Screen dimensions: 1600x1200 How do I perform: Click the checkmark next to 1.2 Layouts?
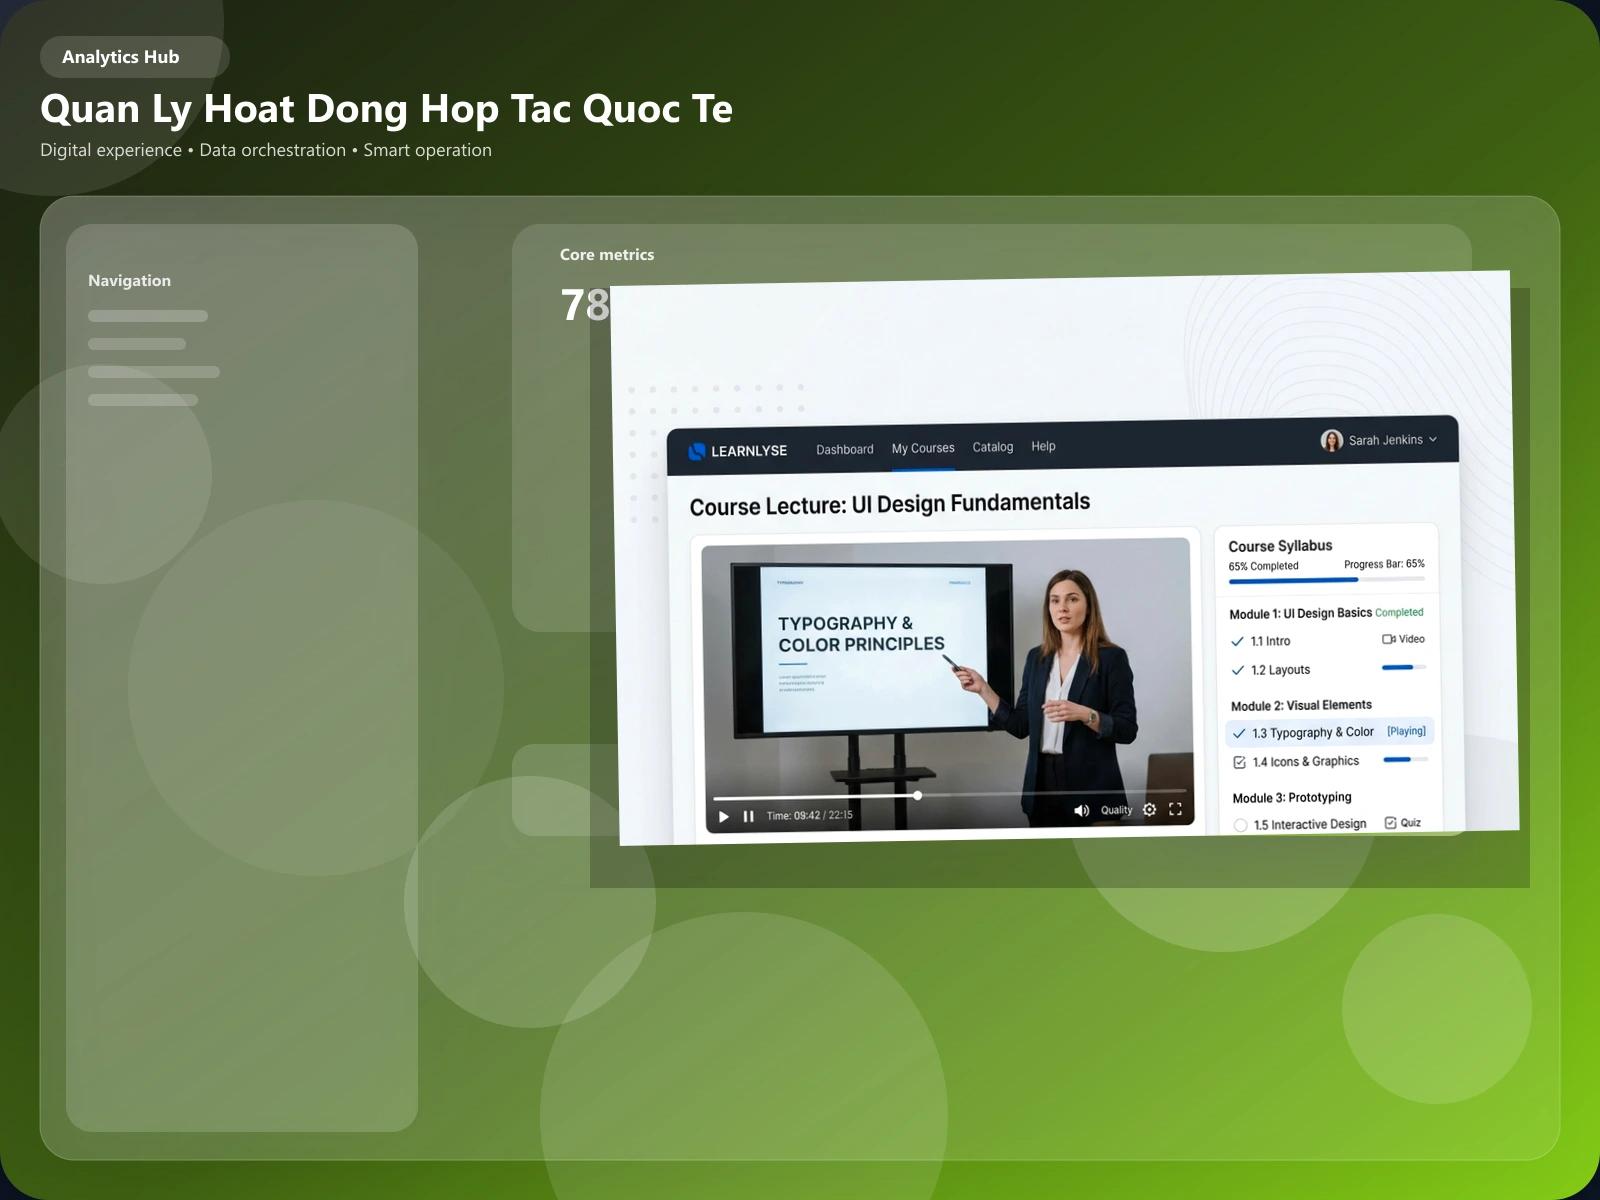coord(1238,670)
